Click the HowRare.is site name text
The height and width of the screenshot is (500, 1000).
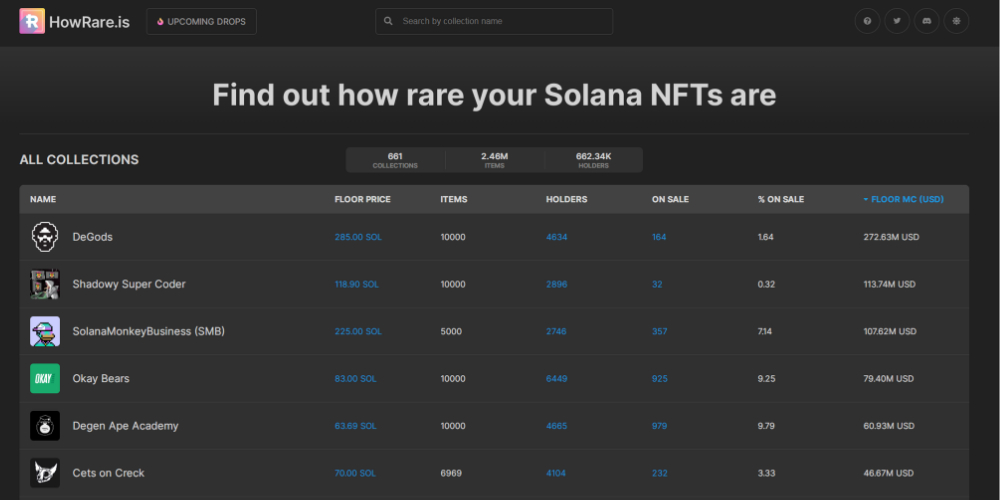[x=89, y=22]
